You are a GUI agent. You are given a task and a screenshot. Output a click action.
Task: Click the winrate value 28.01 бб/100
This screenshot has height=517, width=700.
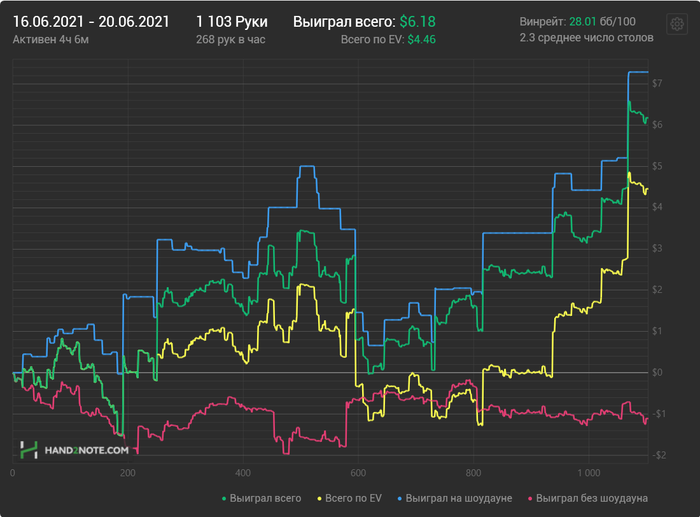point(602,21)
